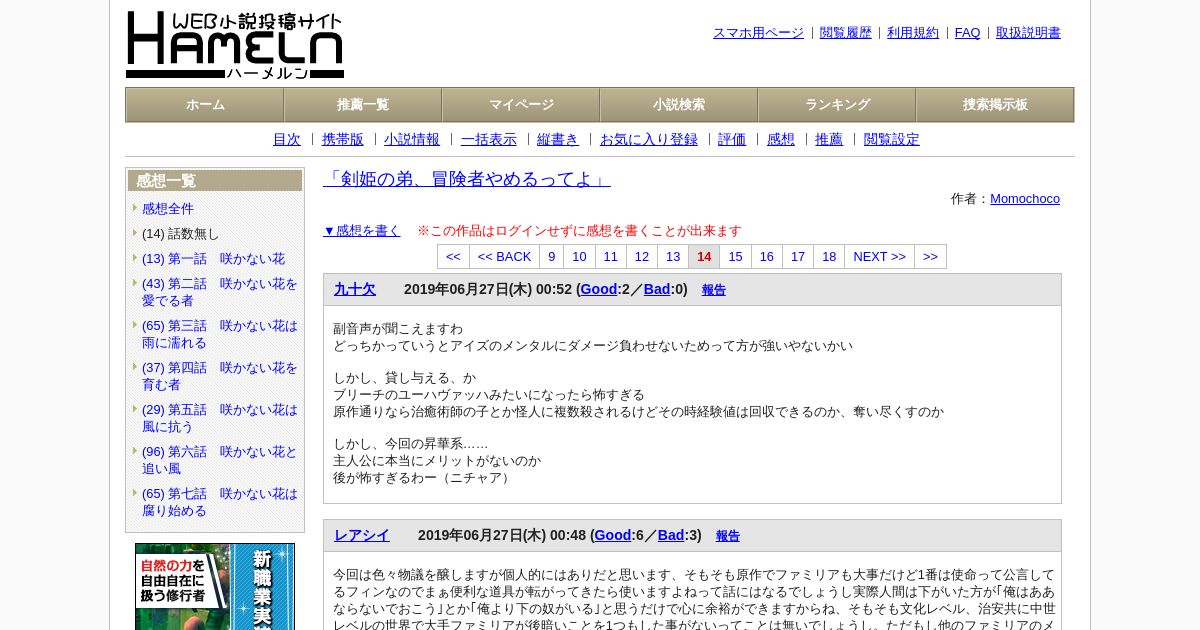Open 閲覧履歴 in top links
The height and width of the screenshot is (630, 1200).
tap(846, 32)
